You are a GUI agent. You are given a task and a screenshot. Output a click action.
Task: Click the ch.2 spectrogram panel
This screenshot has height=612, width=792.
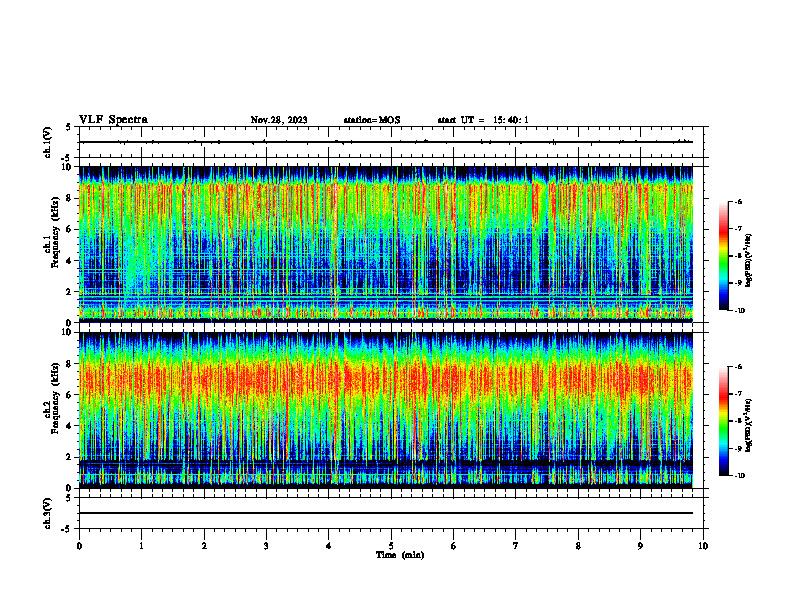click(386, 410)
